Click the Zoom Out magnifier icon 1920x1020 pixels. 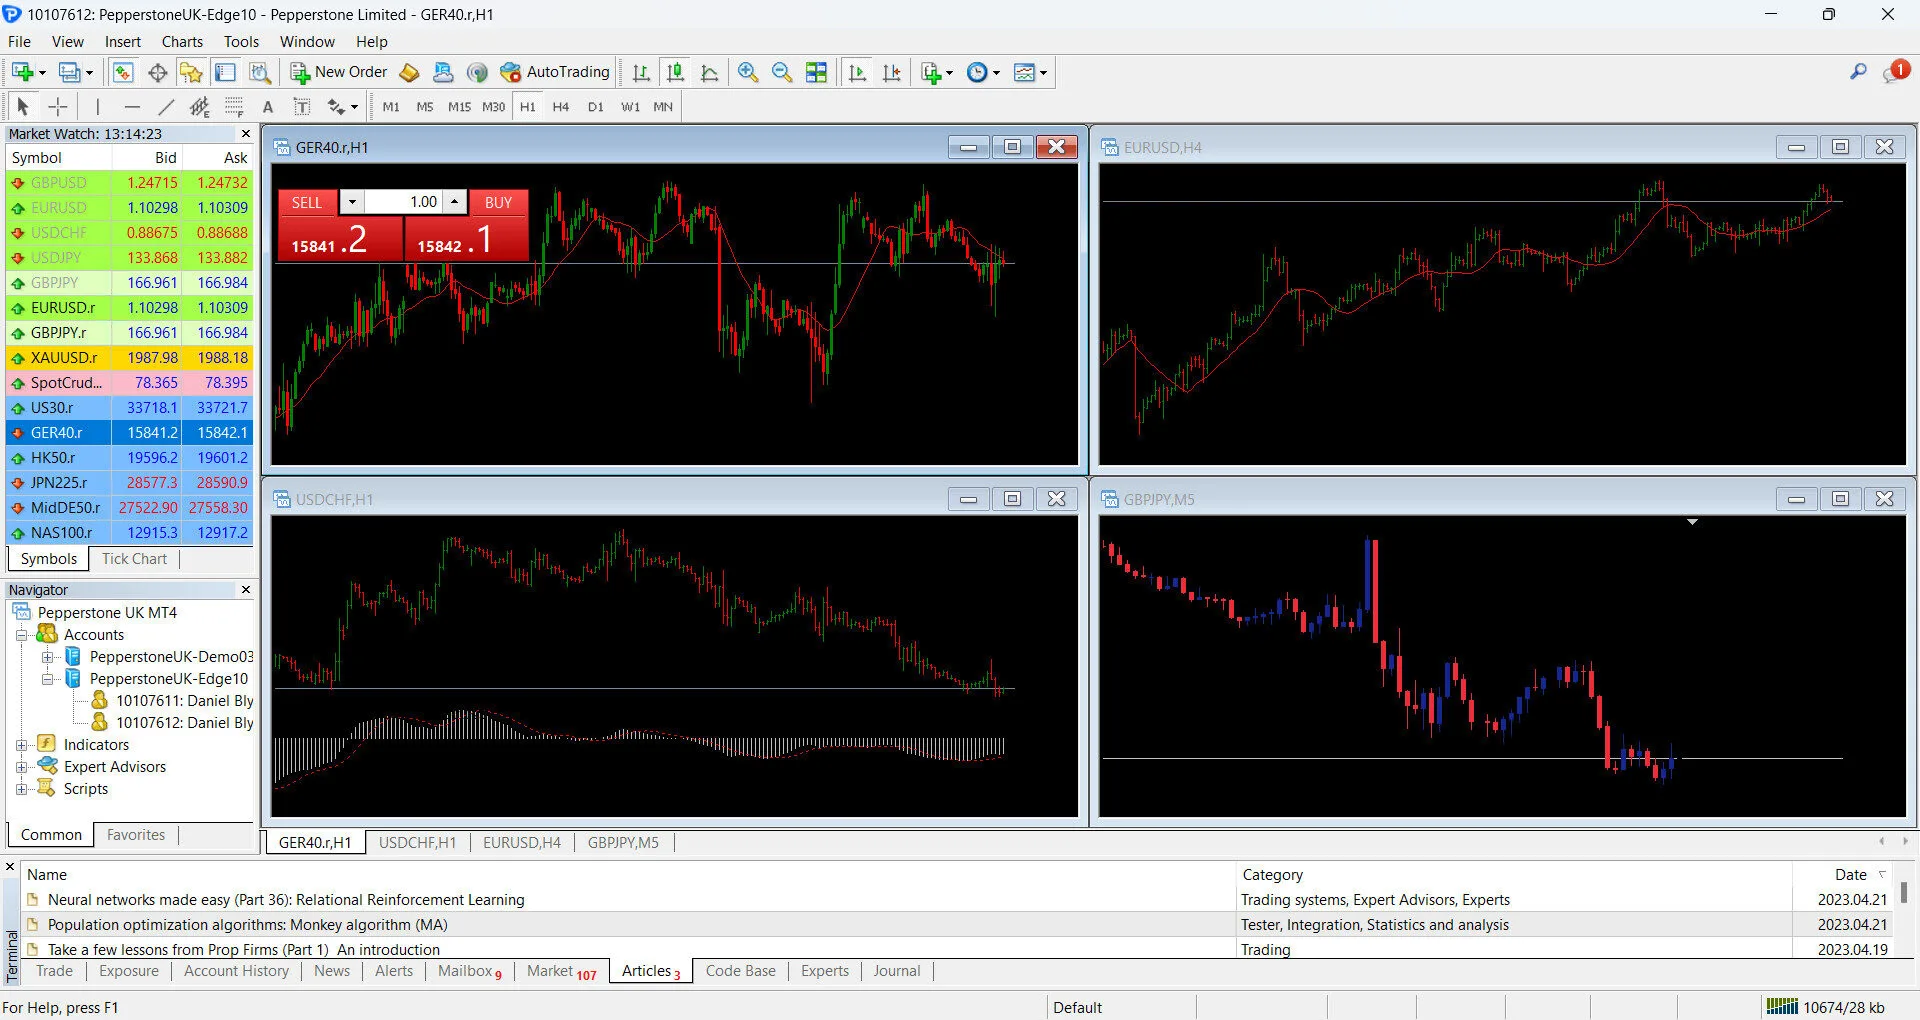pos(782,72)
